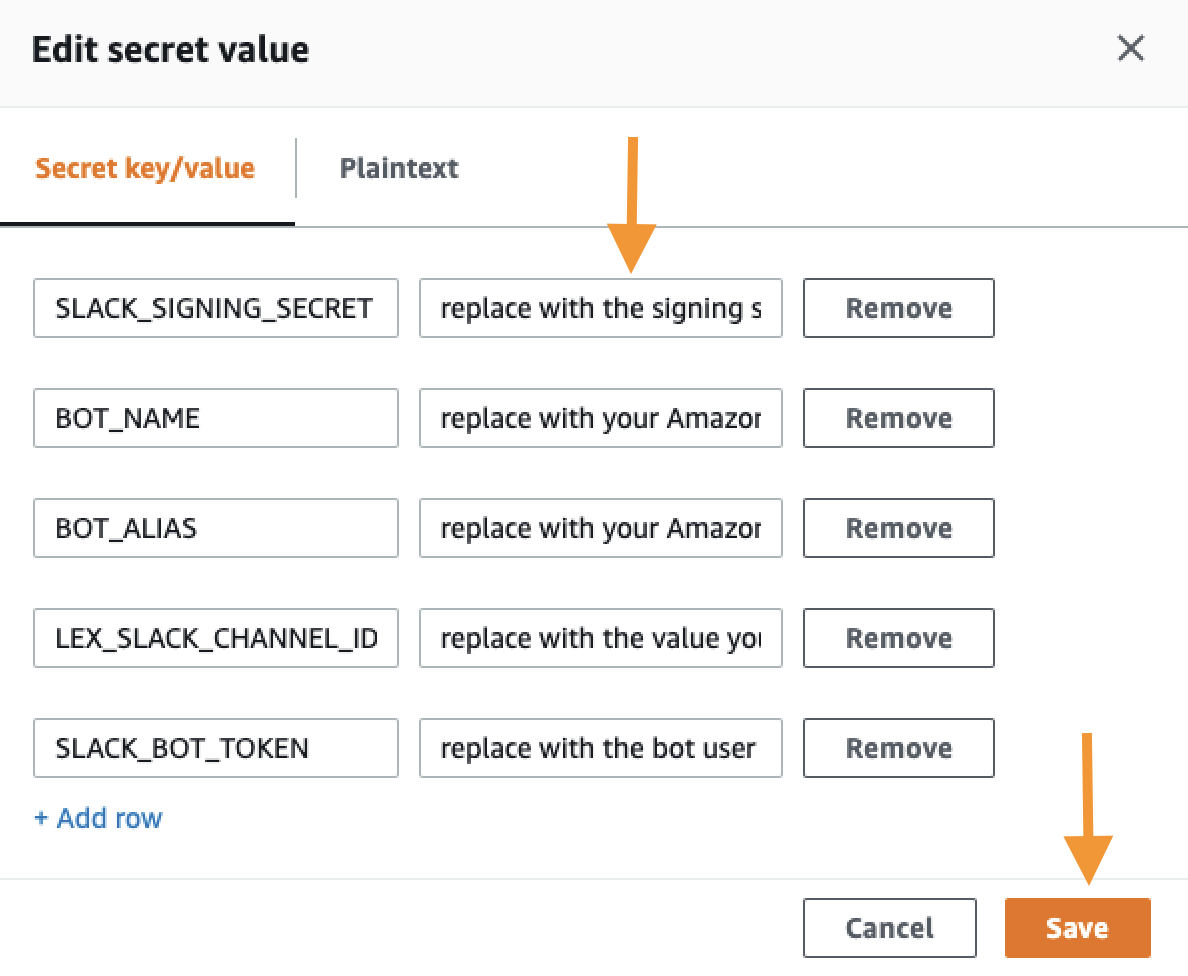Remove the SLACK_BOT_TOKEN row
This screenshot has width=1188, height=976.
click(898, 748)
